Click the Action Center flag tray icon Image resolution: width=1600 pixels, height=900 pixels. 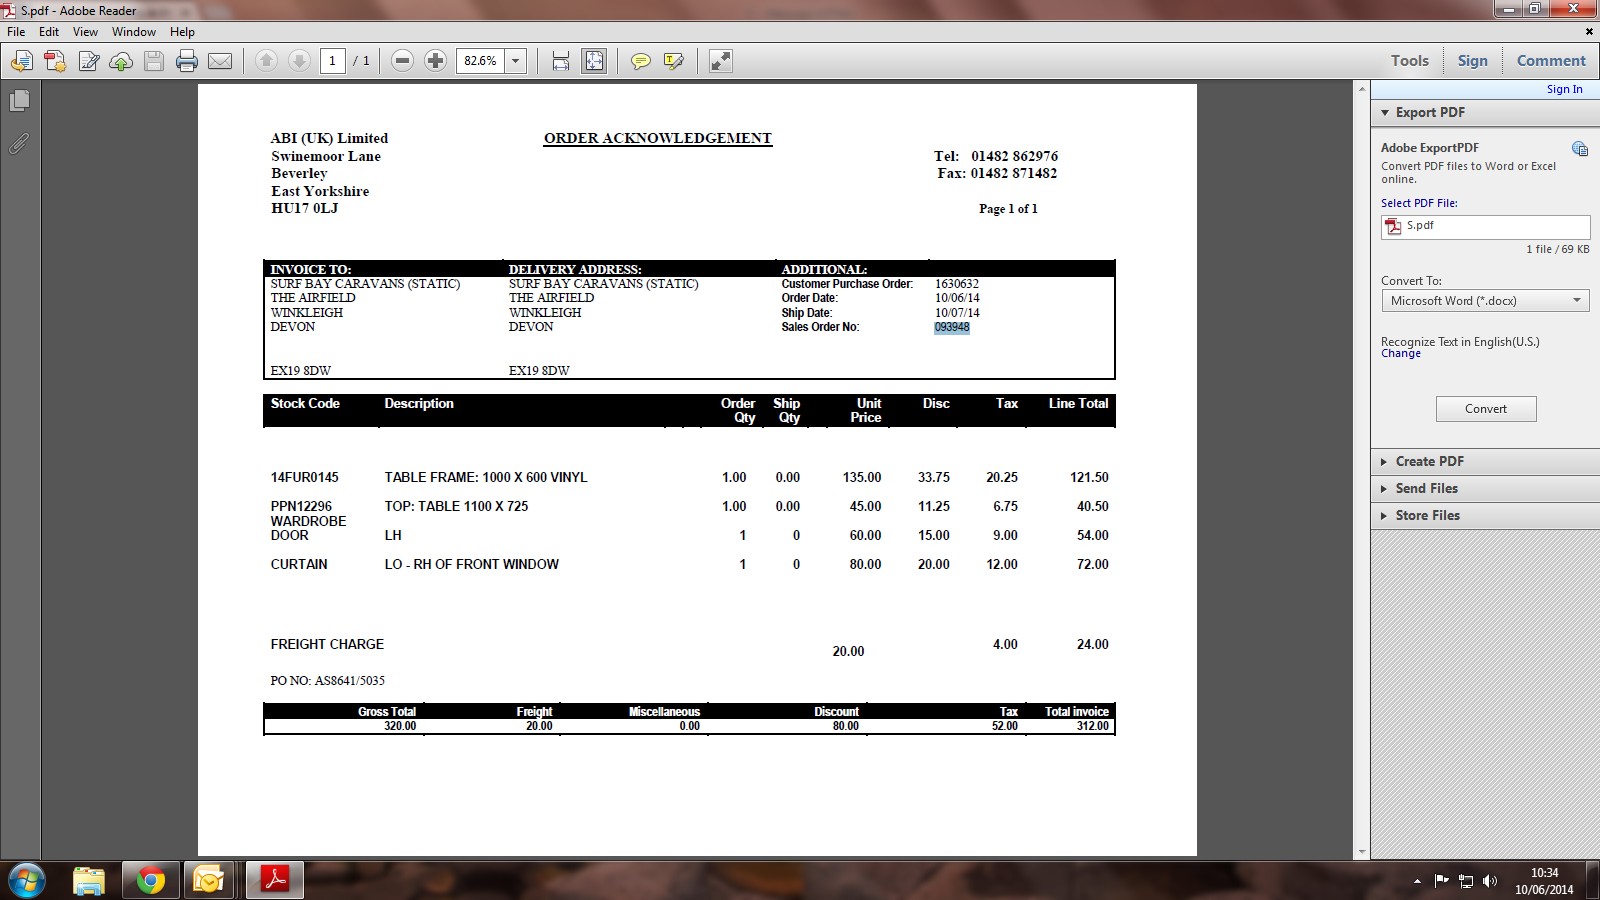[1441, 881]
